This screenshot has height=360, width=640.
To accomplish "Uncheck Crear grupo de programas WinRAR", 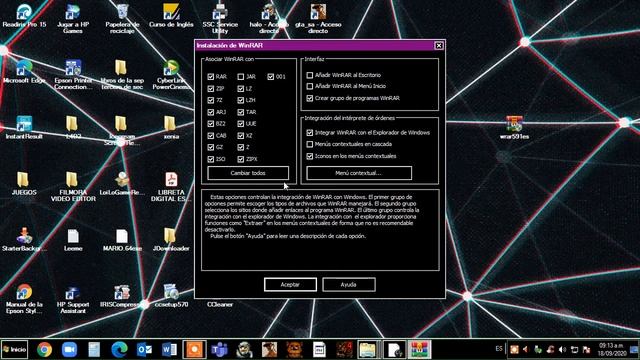I will (310, 98).
